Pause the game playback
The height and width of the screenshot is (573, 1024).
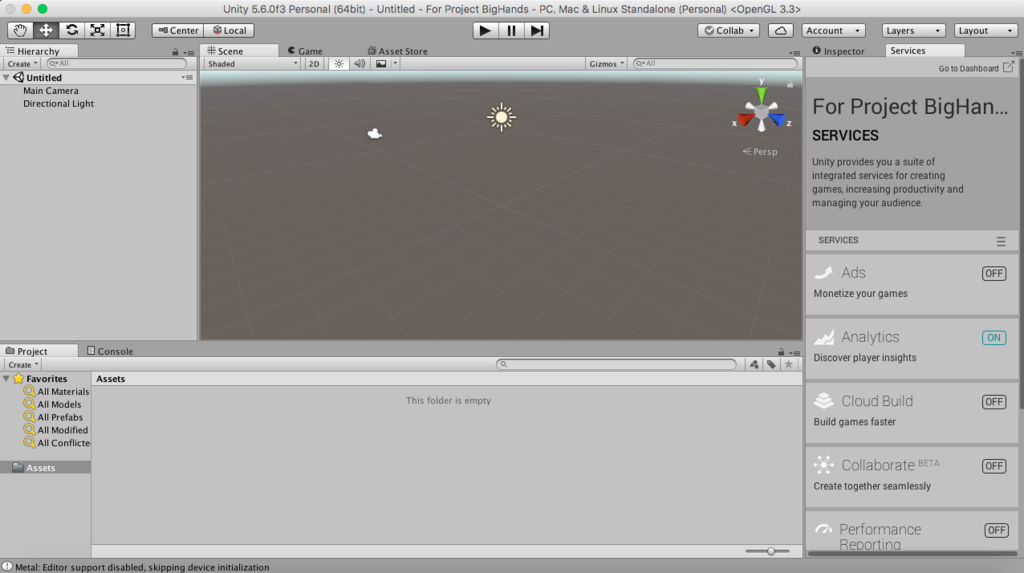click(511, 31)
